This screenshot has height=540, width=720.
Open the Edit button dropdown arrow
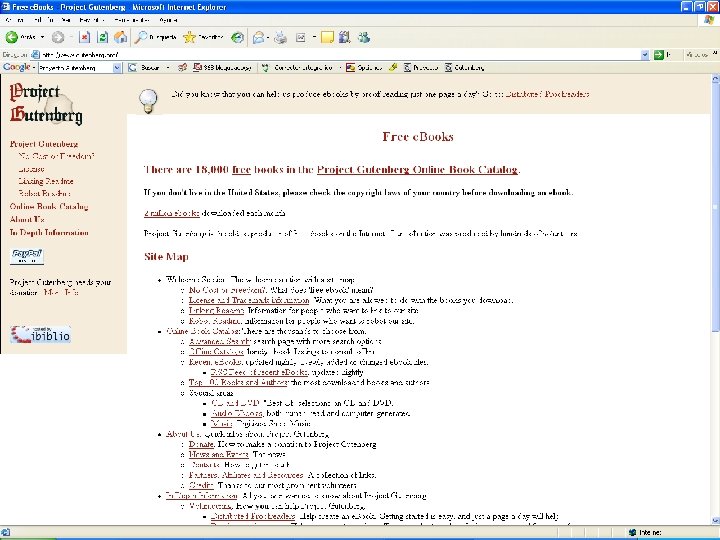point(314,37)
